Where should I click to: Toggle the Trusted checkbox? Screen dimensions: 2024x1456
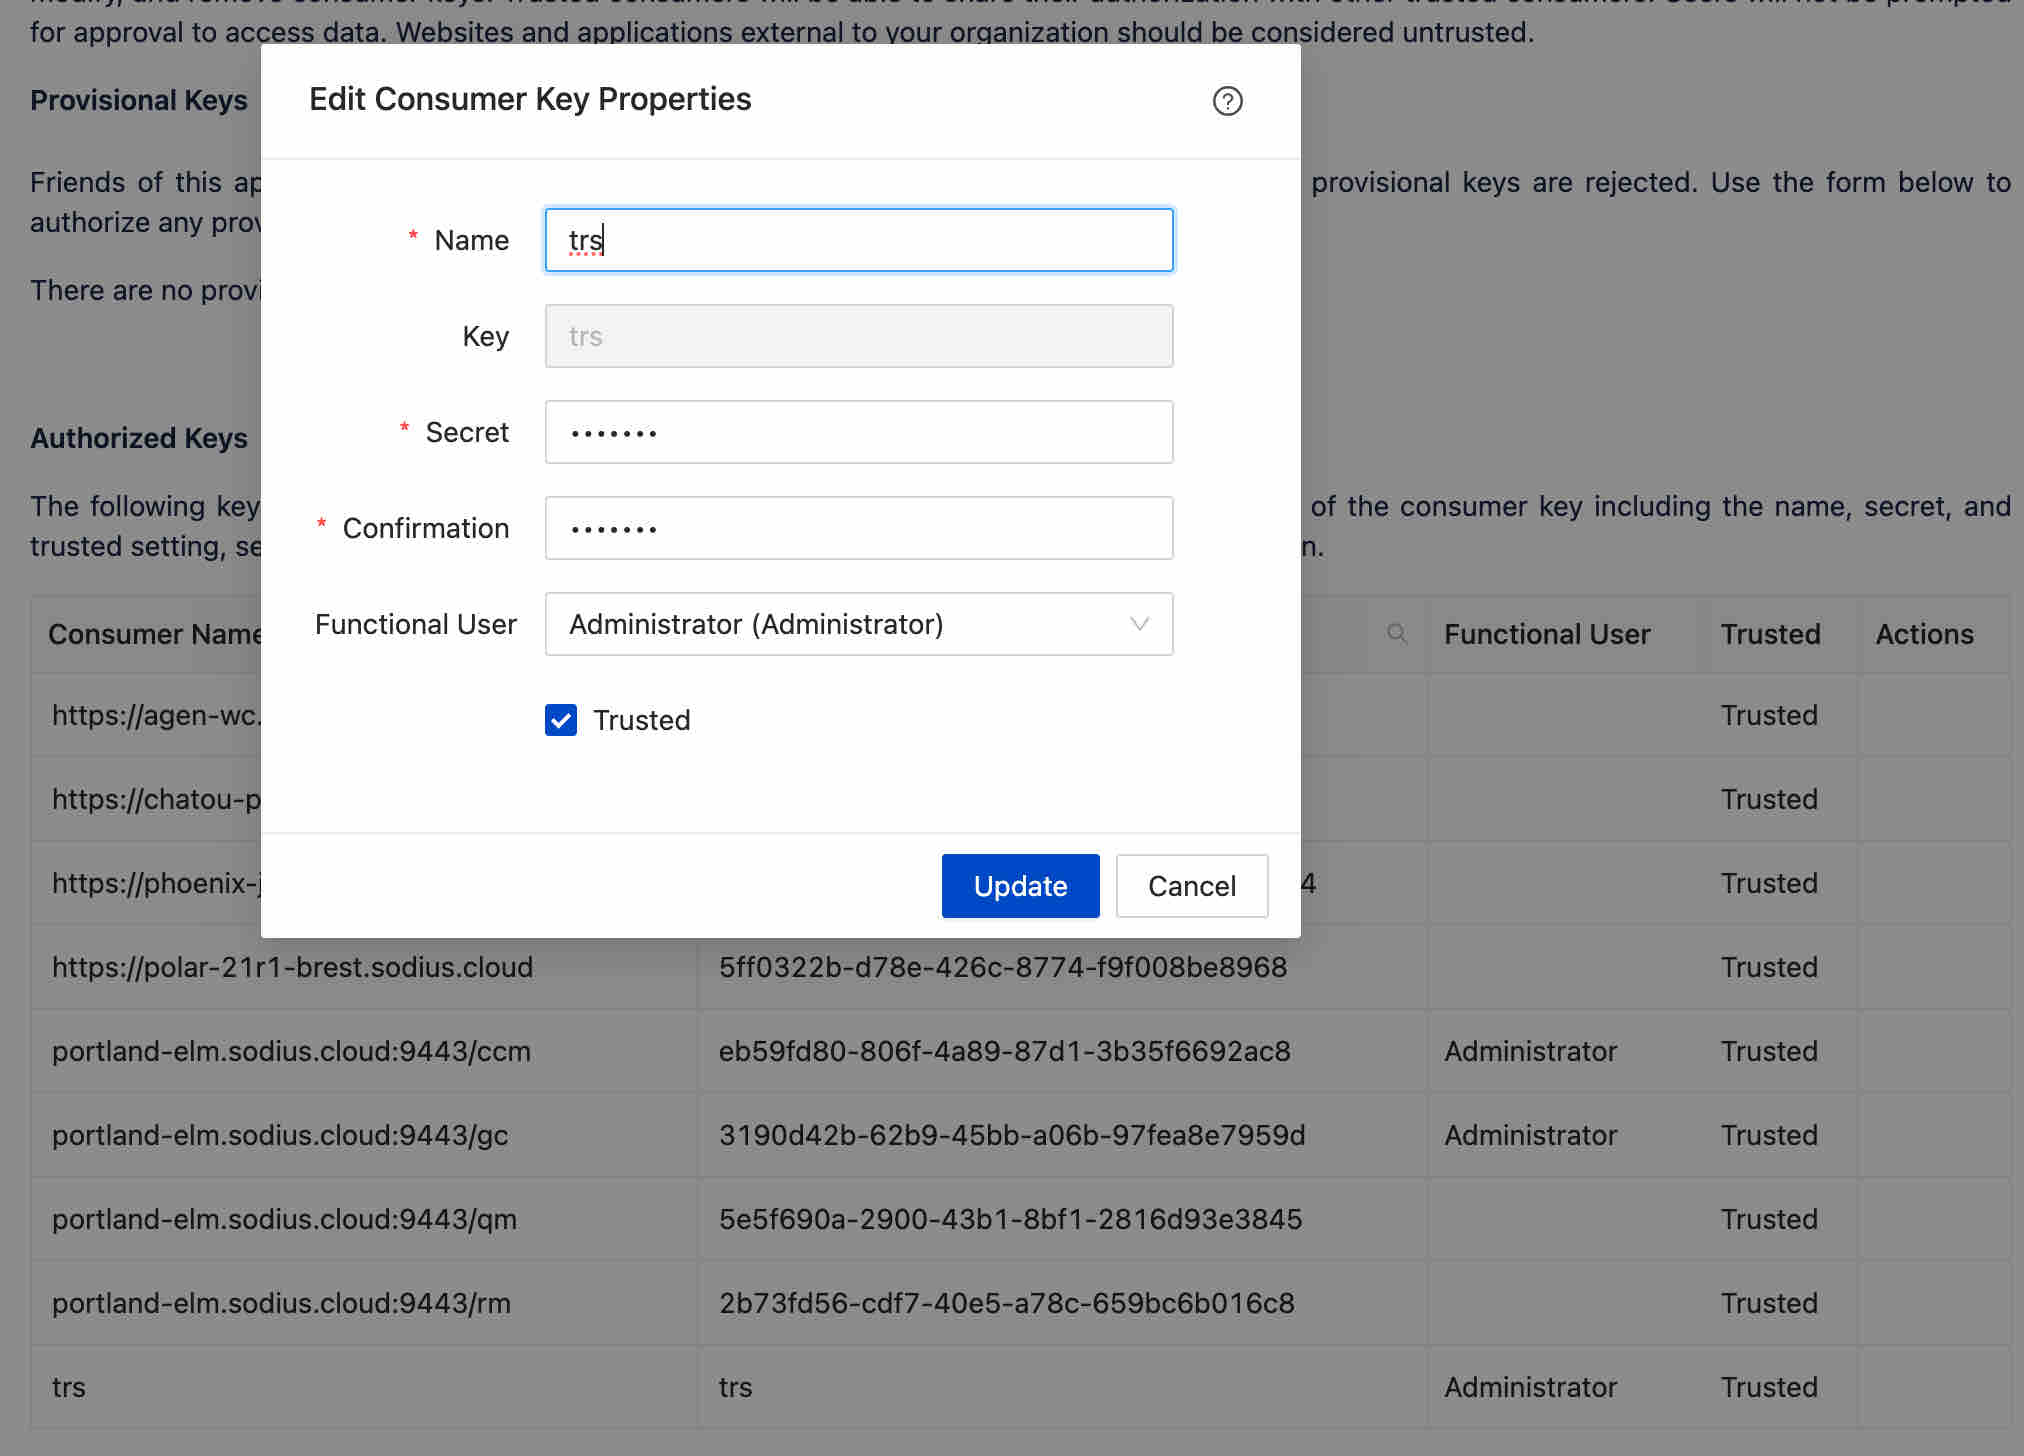(561, 720)
